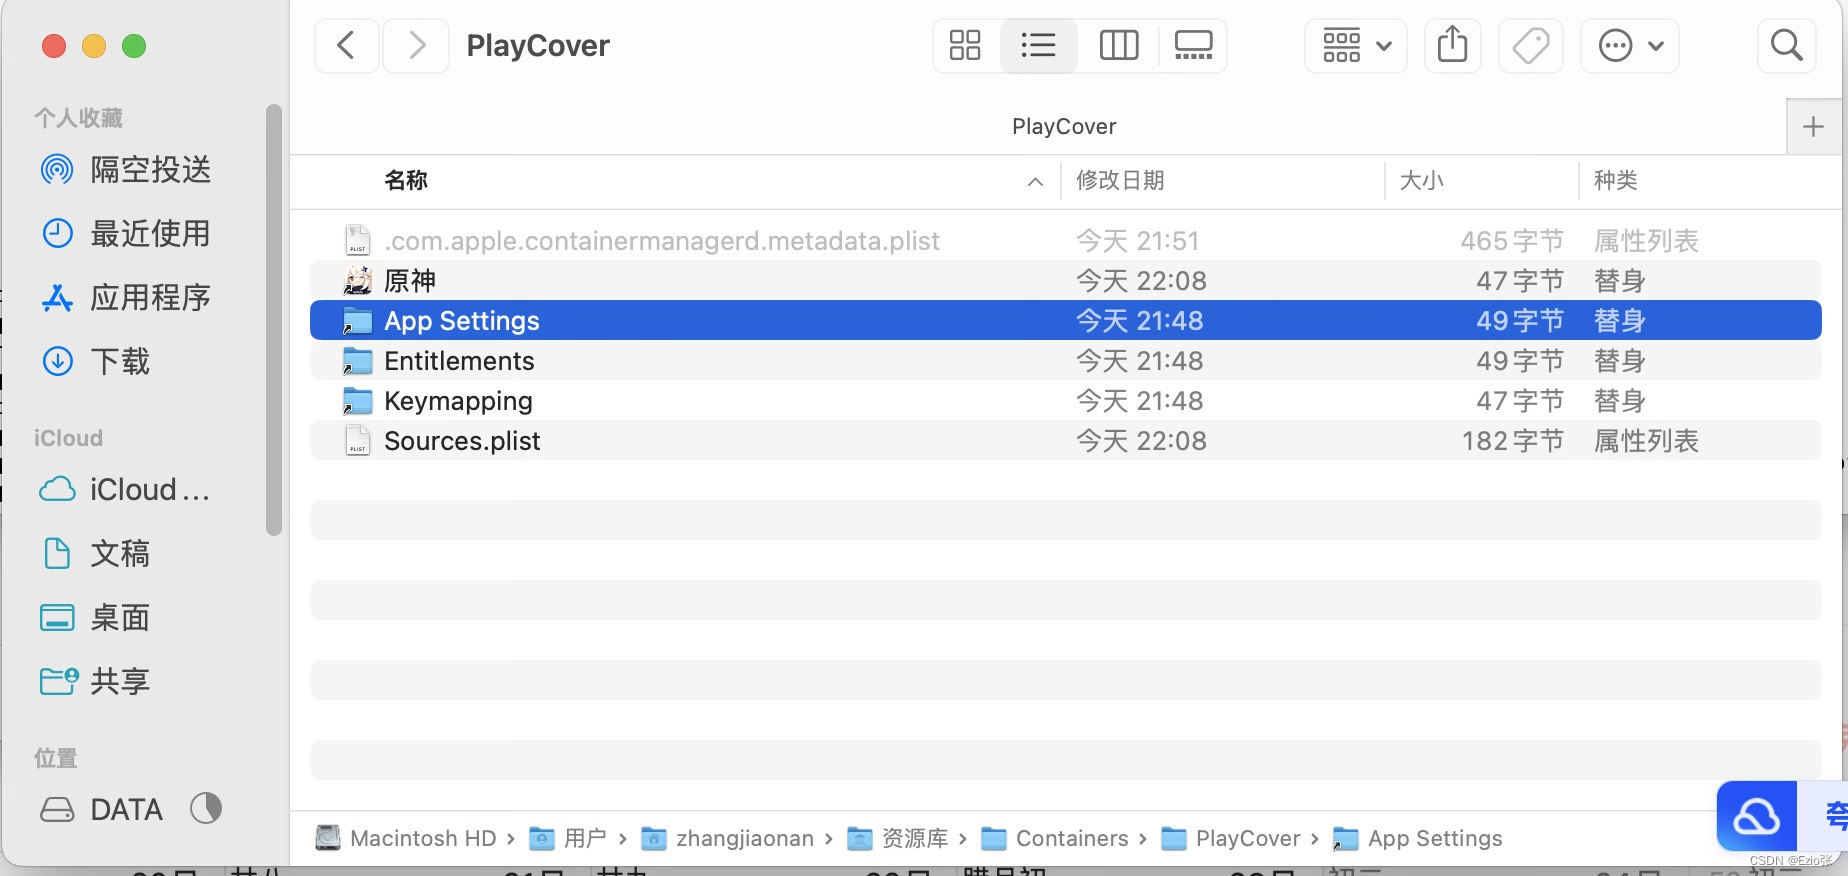Click the App Settings folder icon

point(357,321)
